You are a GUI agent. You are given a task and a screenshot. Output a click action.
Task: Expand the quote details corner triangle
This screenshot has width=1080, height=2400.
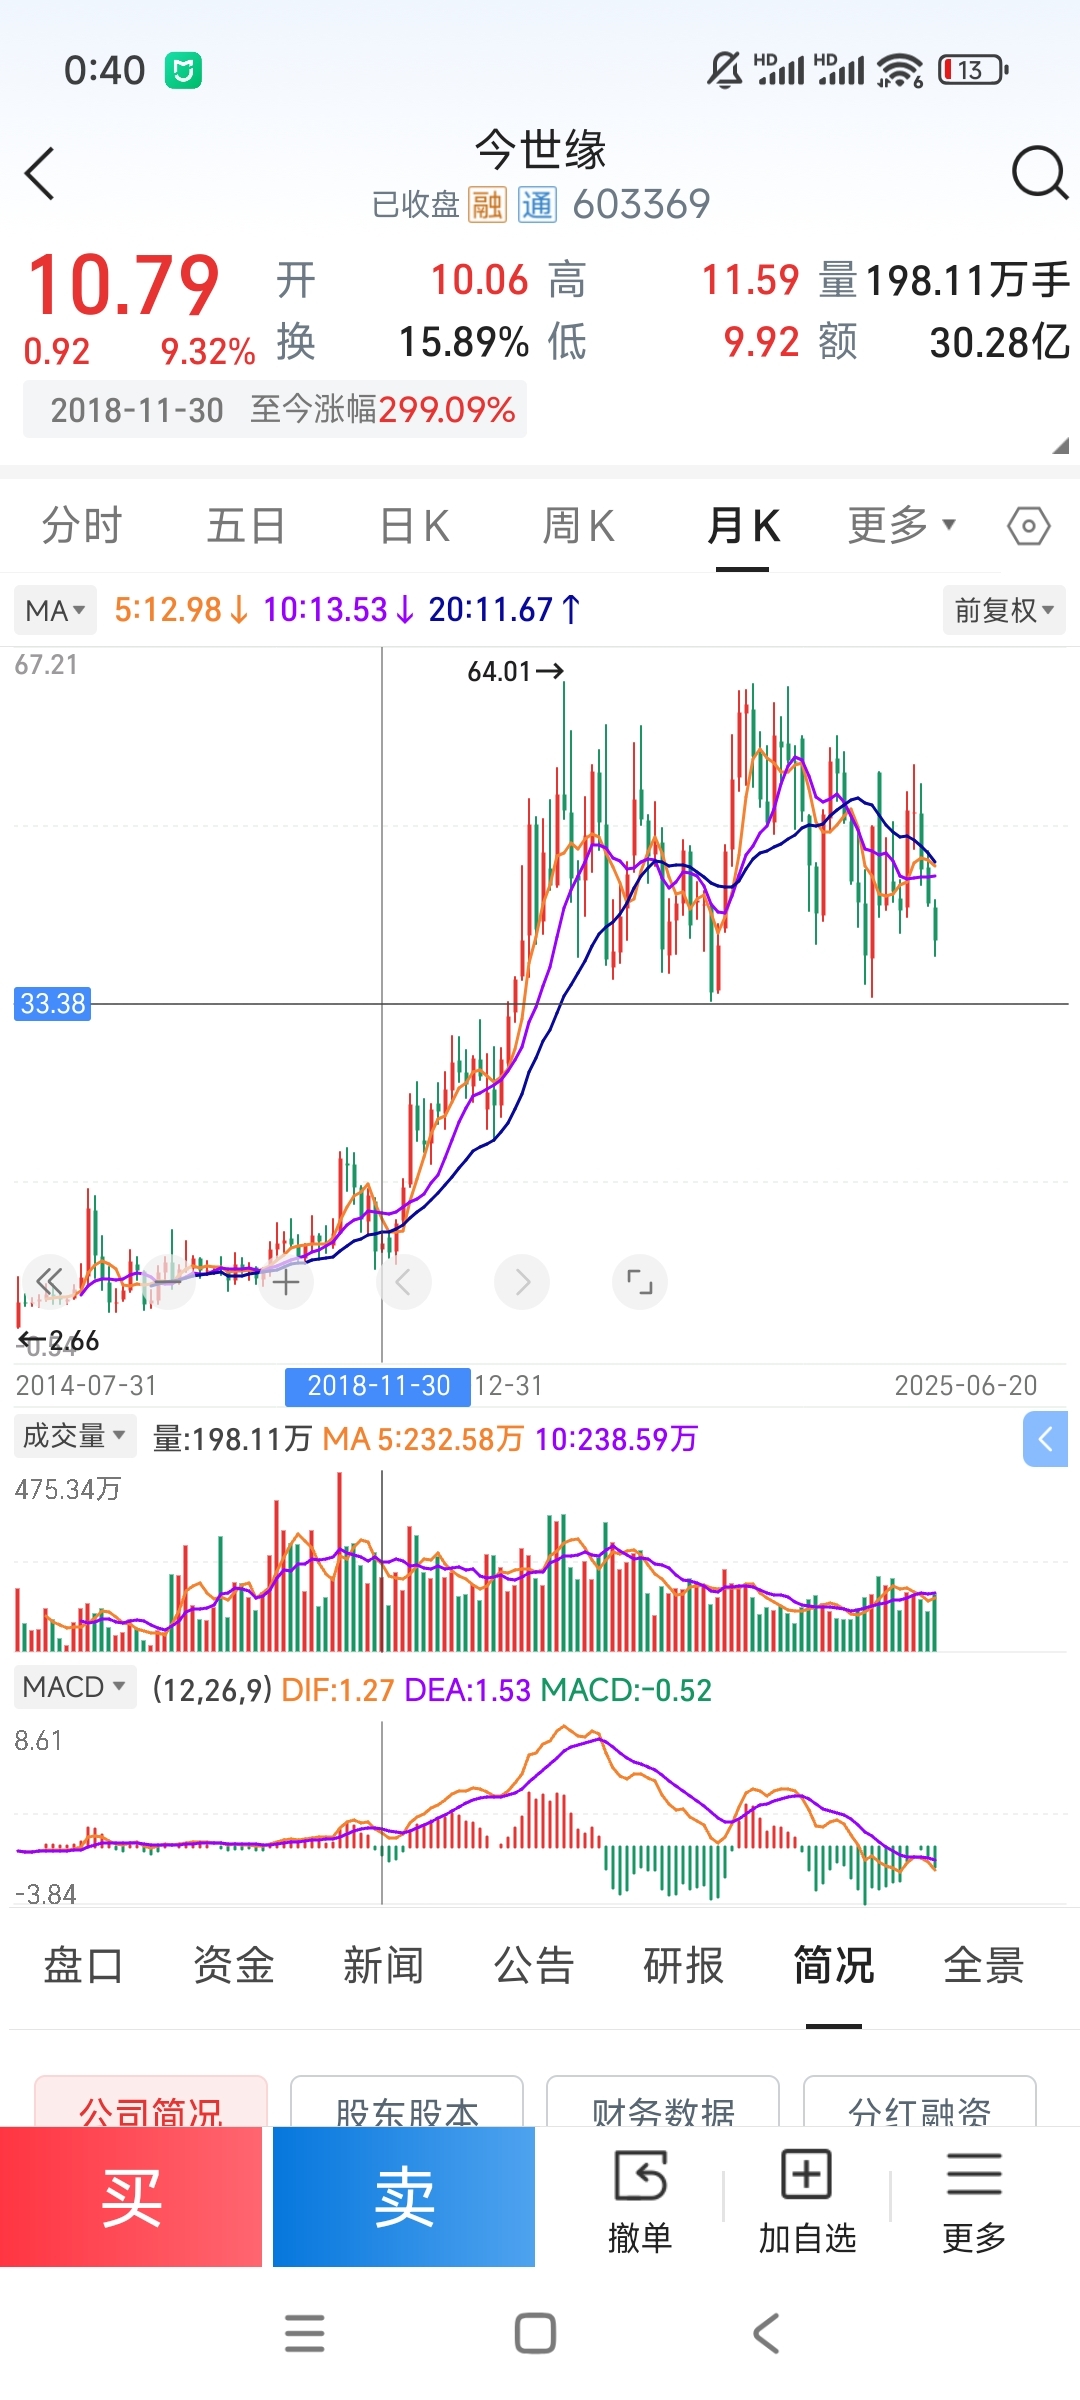point(1060,446)
